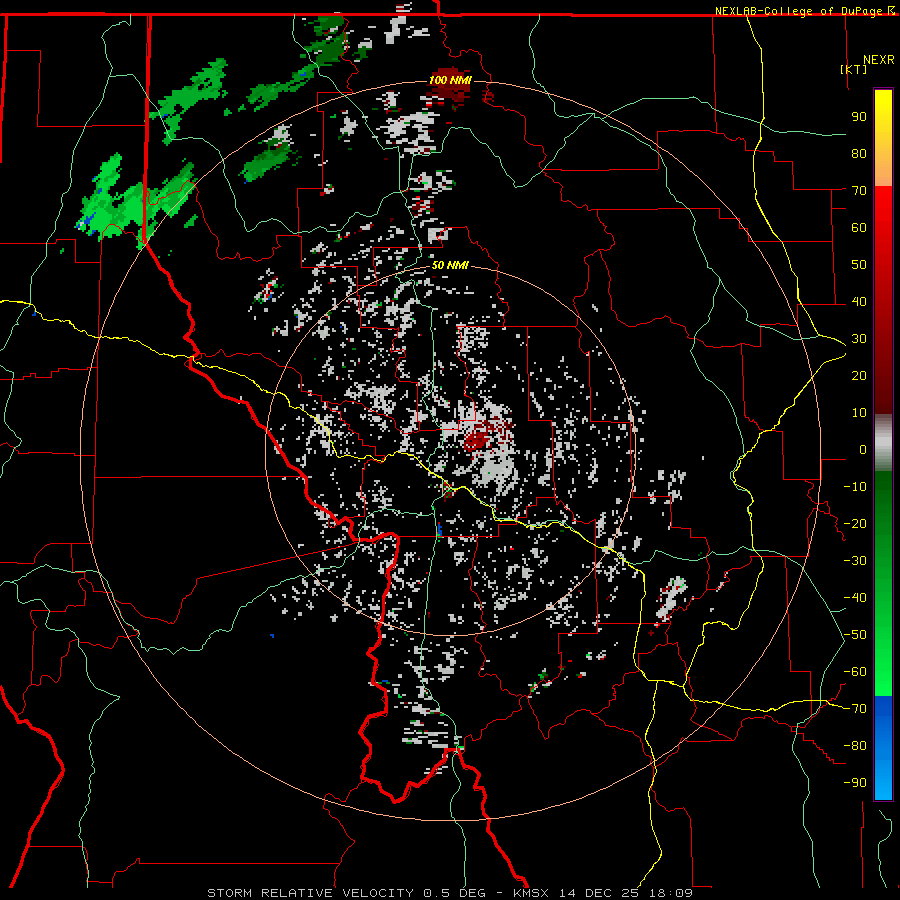The image size is (900, 900).
Task: Click the positive 20 scale value
Action: coord(859,375)
